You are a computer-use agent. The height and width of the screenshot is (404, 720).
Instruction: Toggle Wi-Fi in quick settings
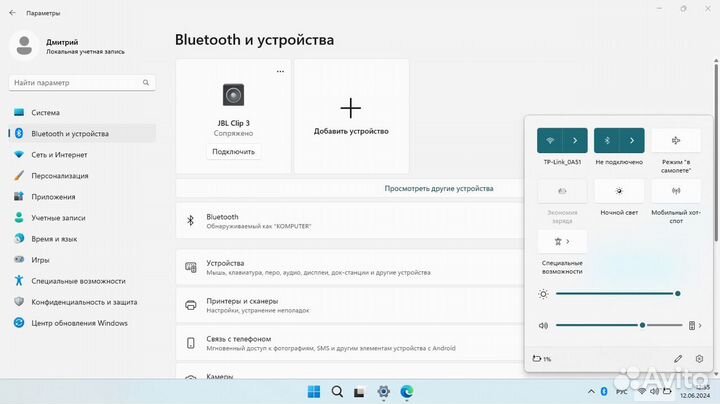pos(550,140)
